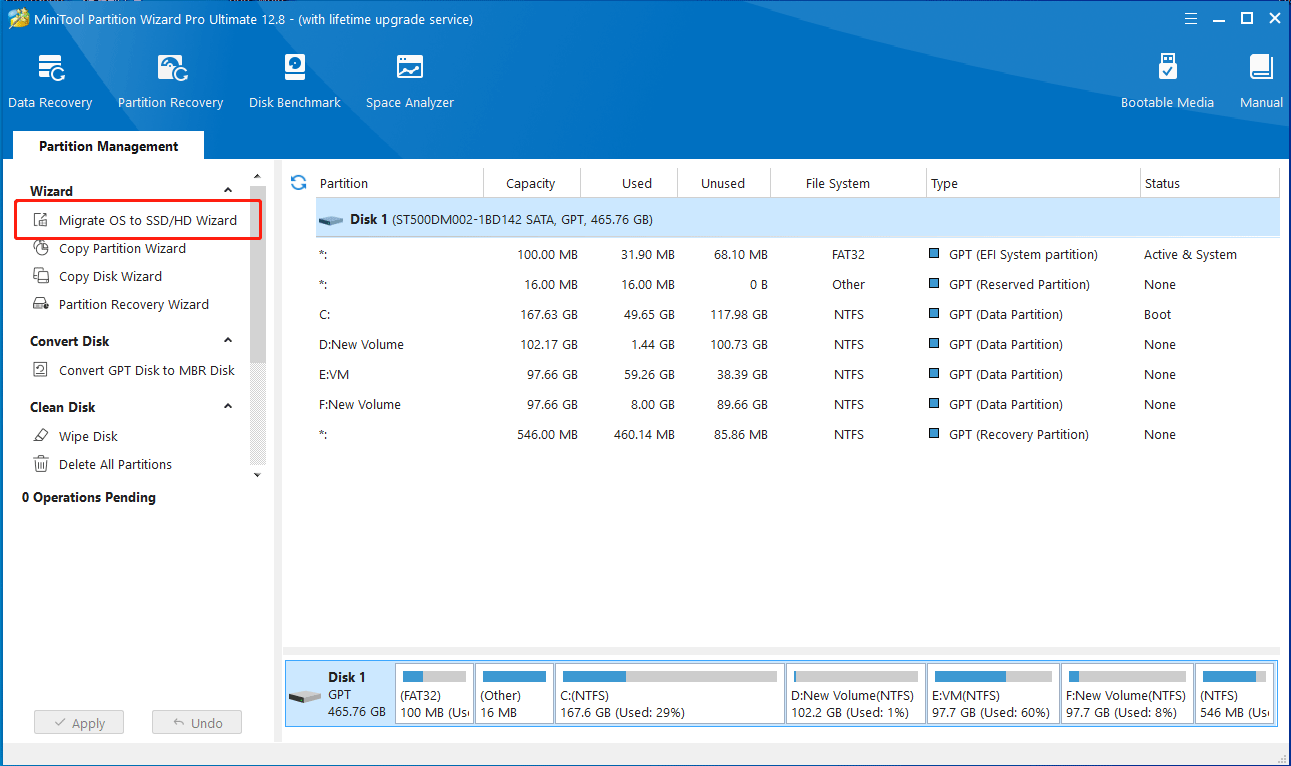Select the F:New Volume partition row
Viewport: 1291px width, 766px height.
pyautogui.click(x=797, y=404)
